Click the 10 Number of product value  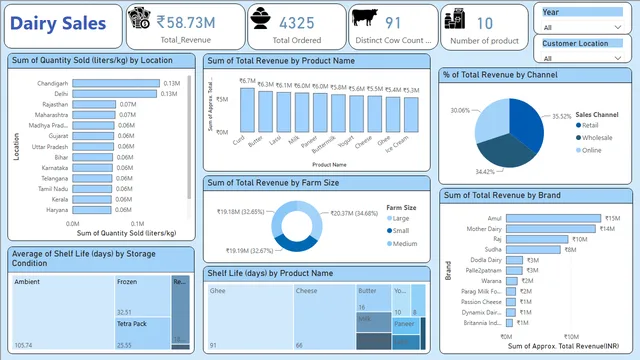(x=485, y=24)
